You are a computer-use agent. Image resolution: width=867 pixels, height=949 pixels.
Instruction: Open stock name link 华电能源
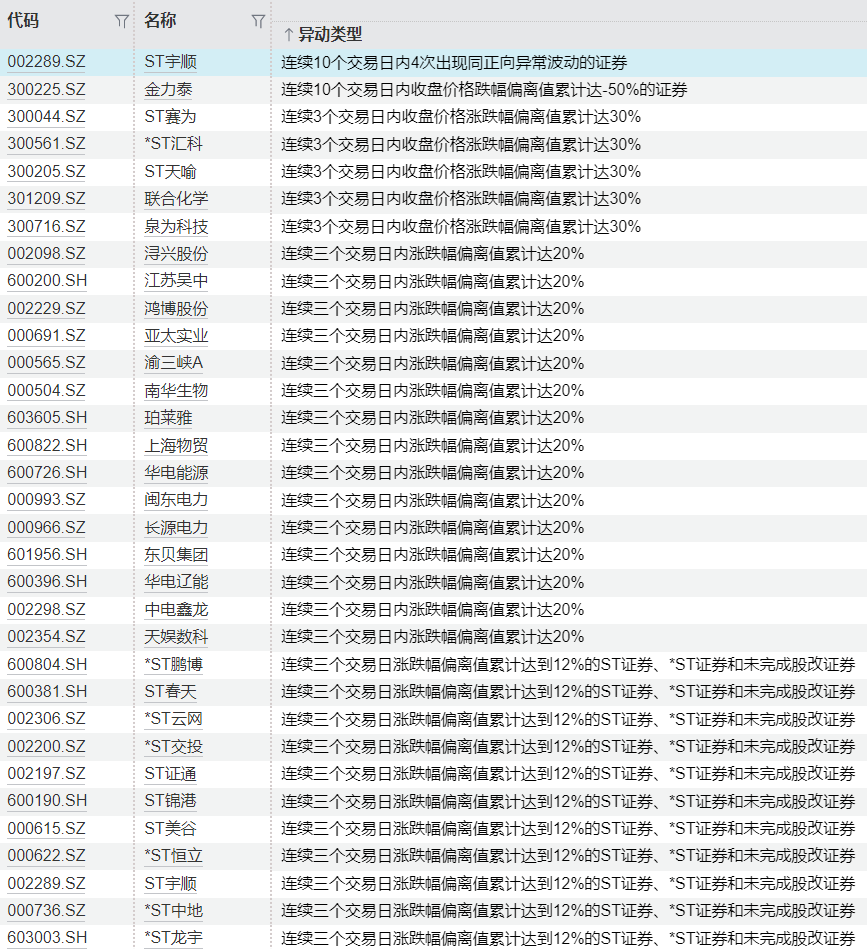[x=176, y=473]
